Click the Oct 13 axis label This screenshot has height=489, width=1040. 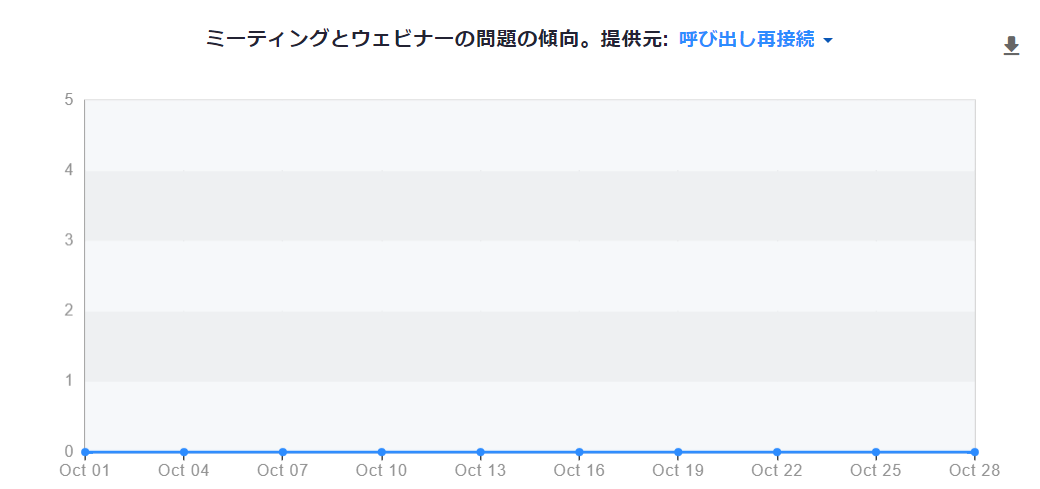pyautogui.click(x=480, y=470)
